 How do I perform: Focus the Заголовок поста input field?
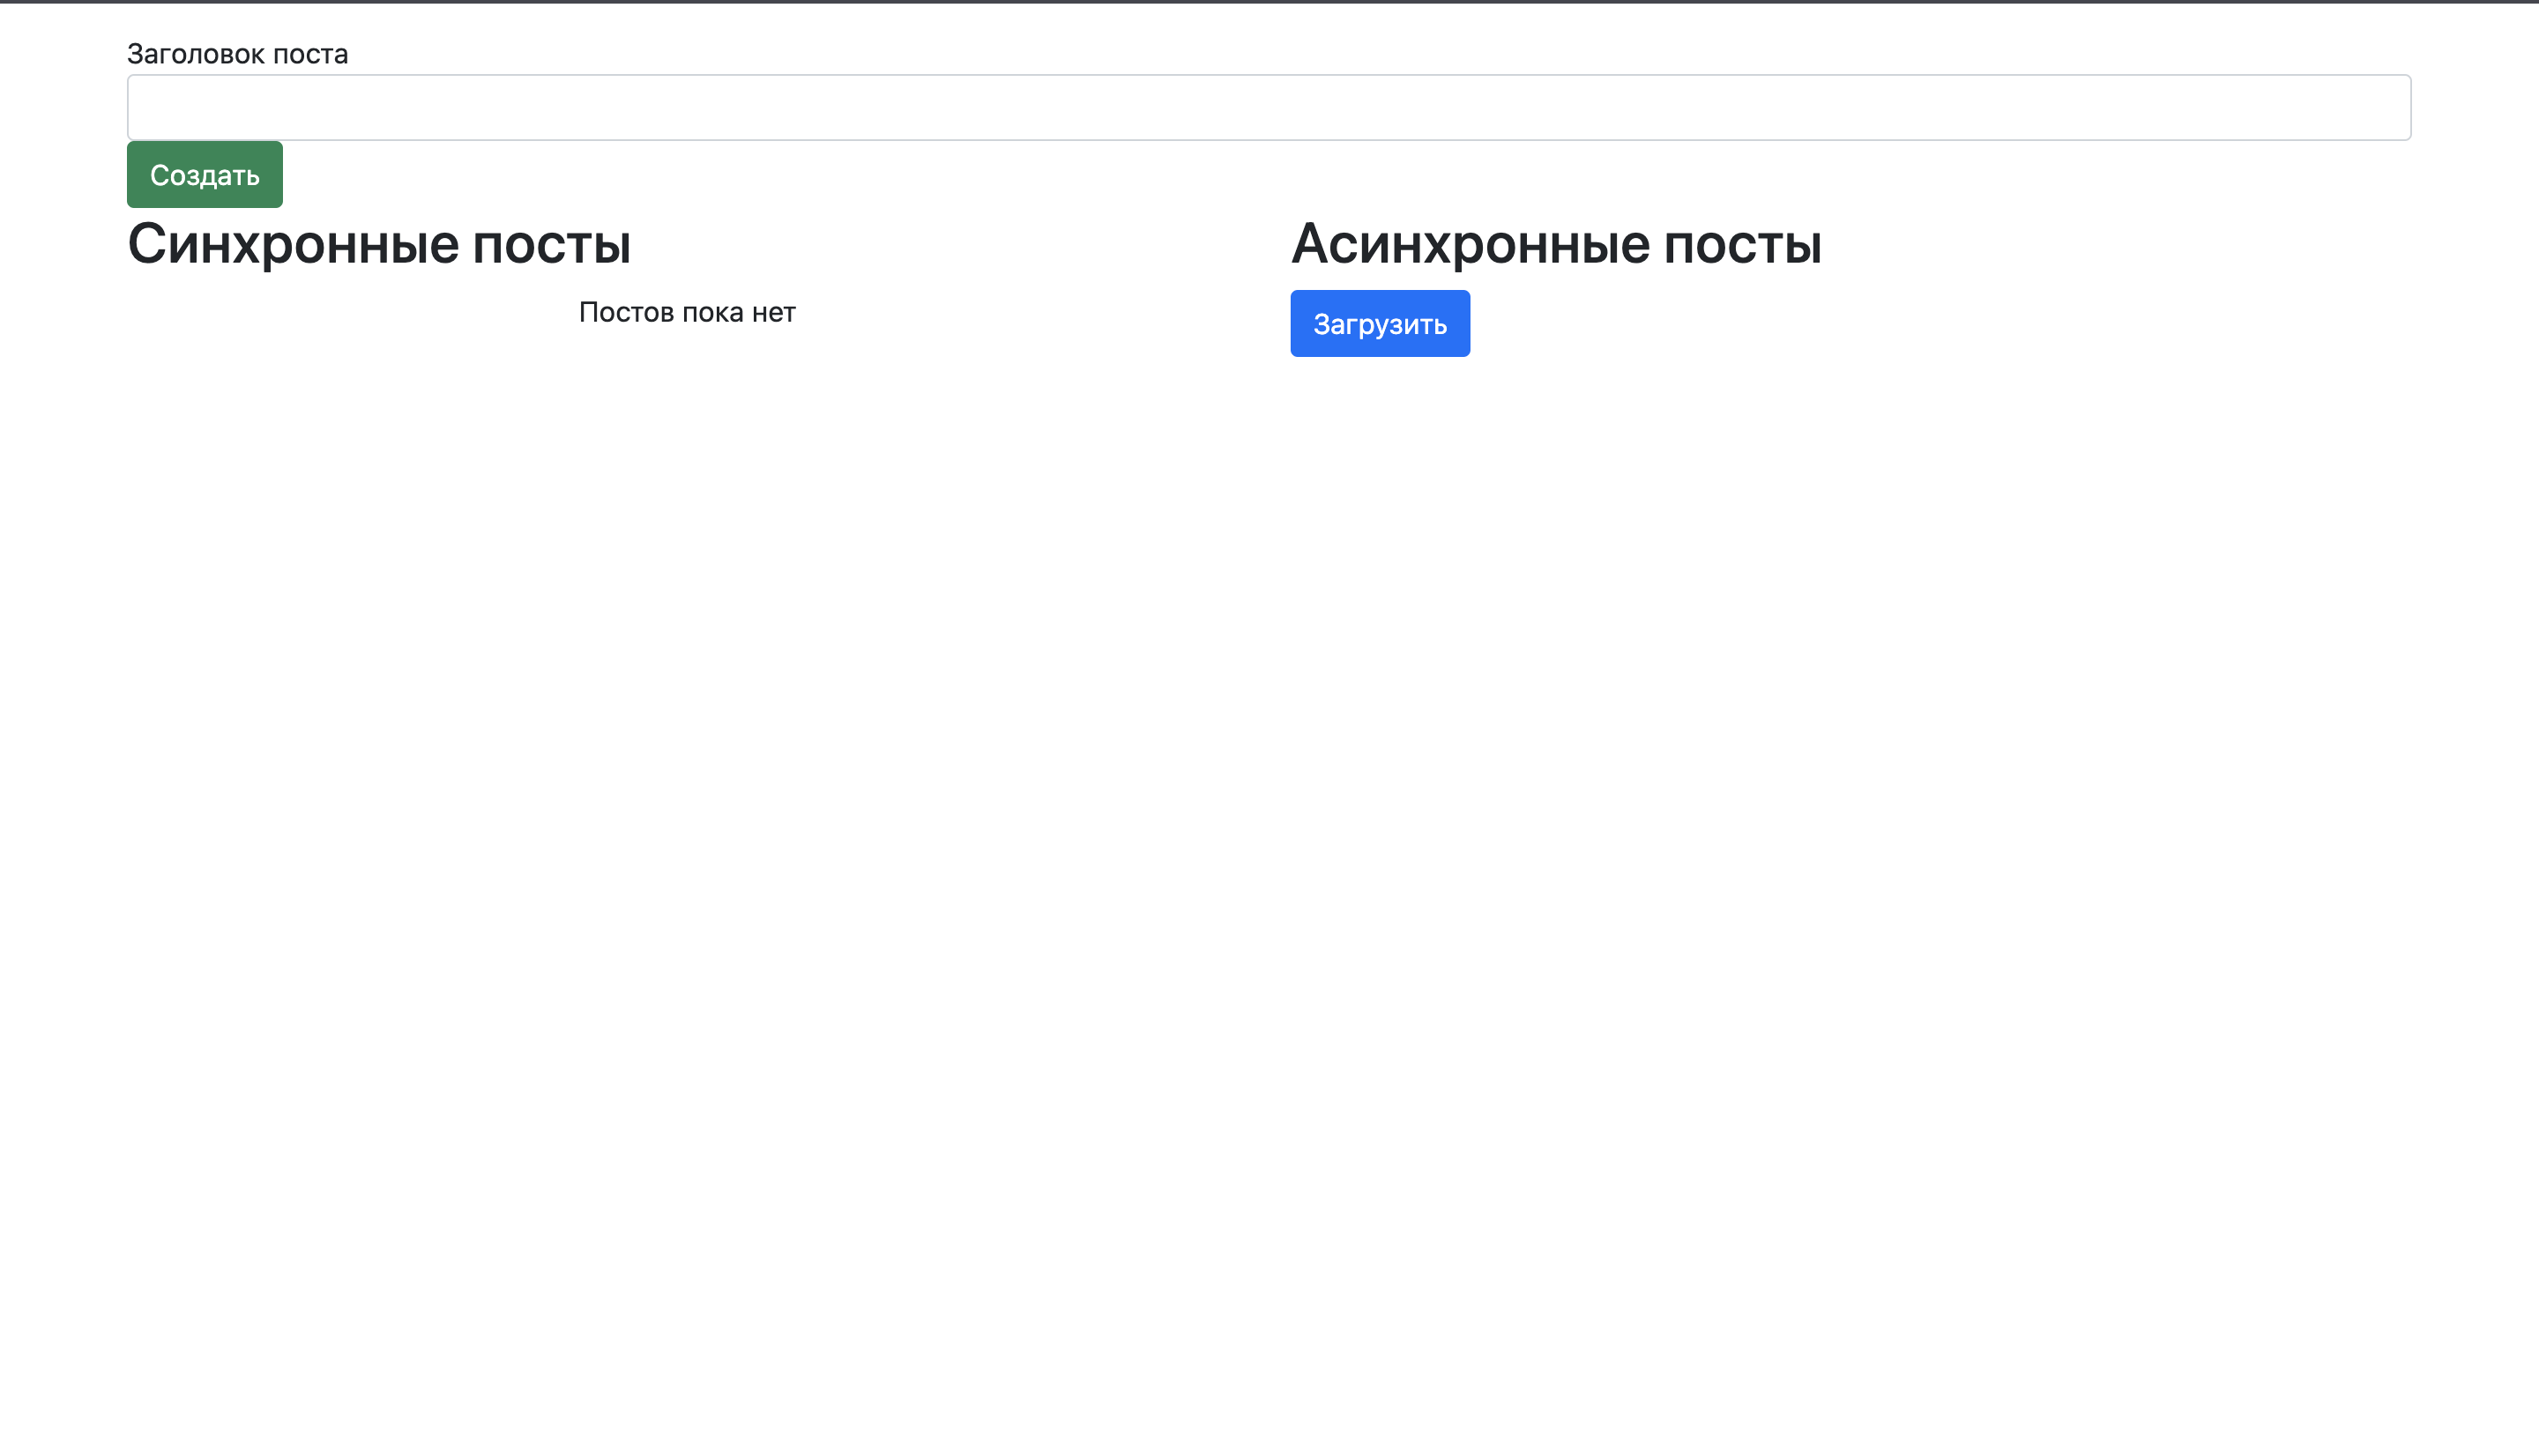point(1268,107)
